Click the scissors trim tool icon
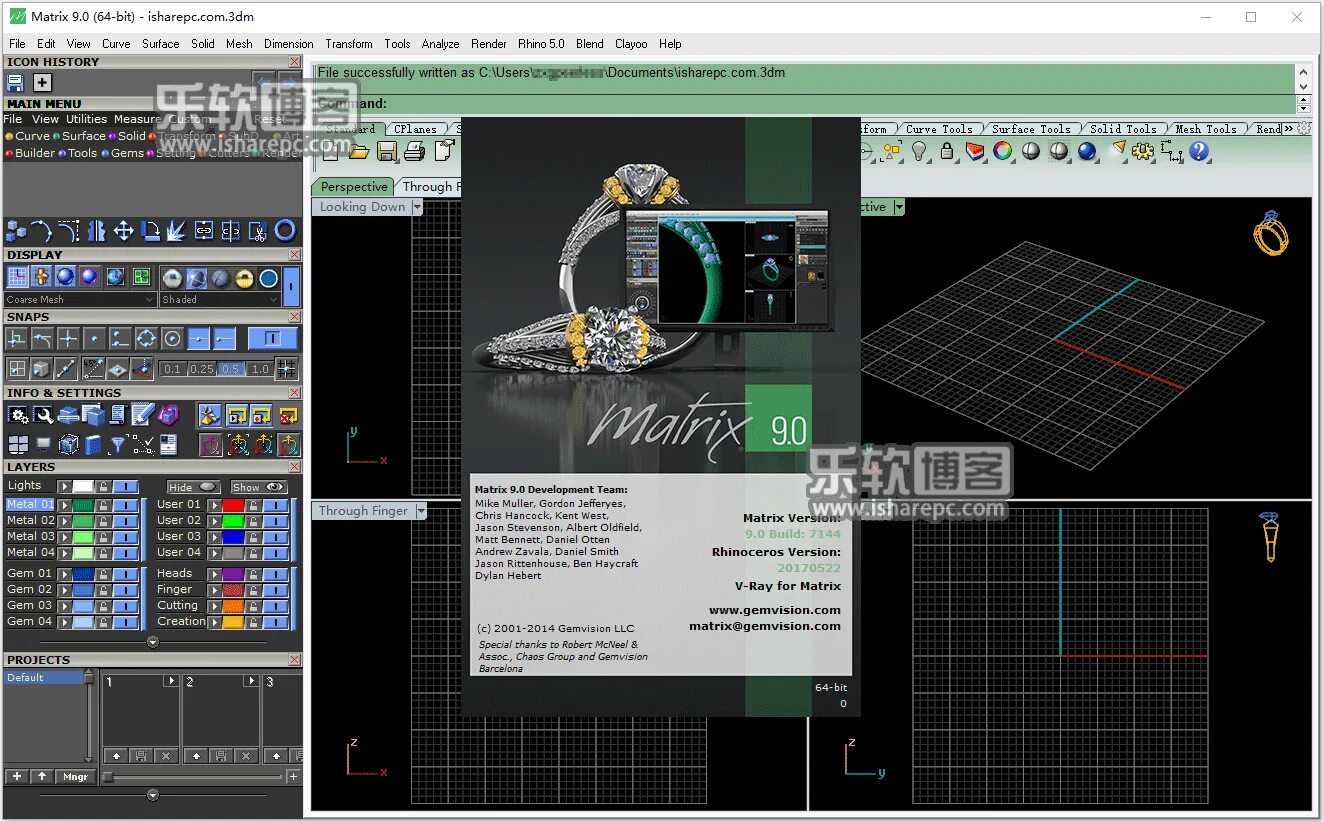Image resolution: width=1324 pixels, height=822 pixels. pyautogui.click(x=258, y=231)
